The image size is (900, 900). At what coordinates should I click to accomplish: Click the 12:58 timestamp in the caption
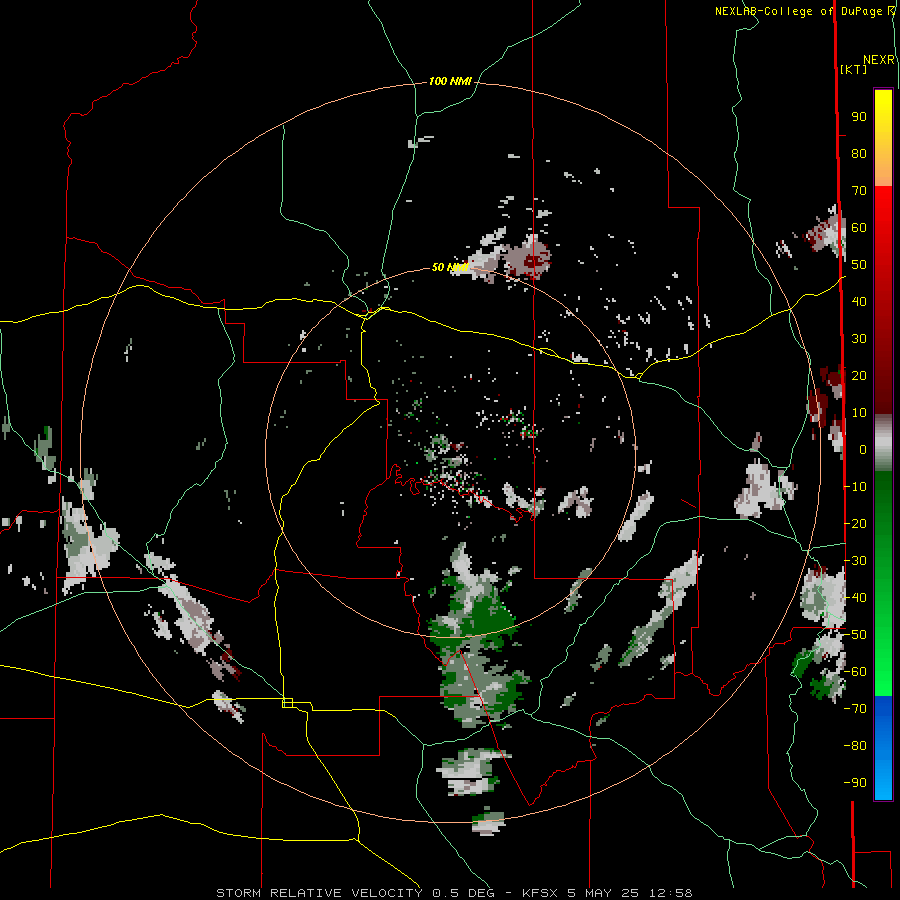point(670,893)
